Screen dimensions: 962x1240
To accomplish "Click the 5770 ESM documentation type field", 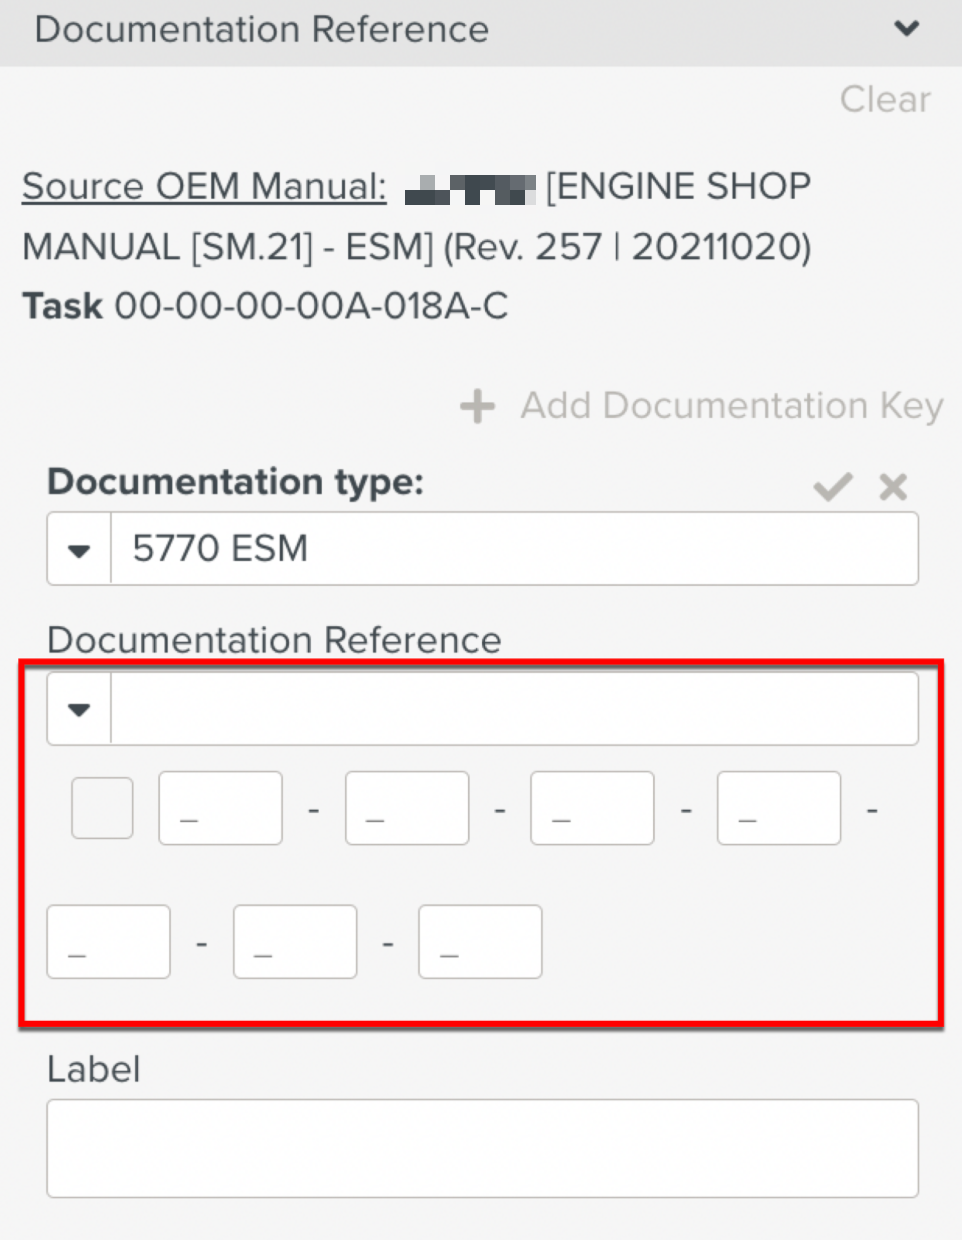I will tap(514, 549).
